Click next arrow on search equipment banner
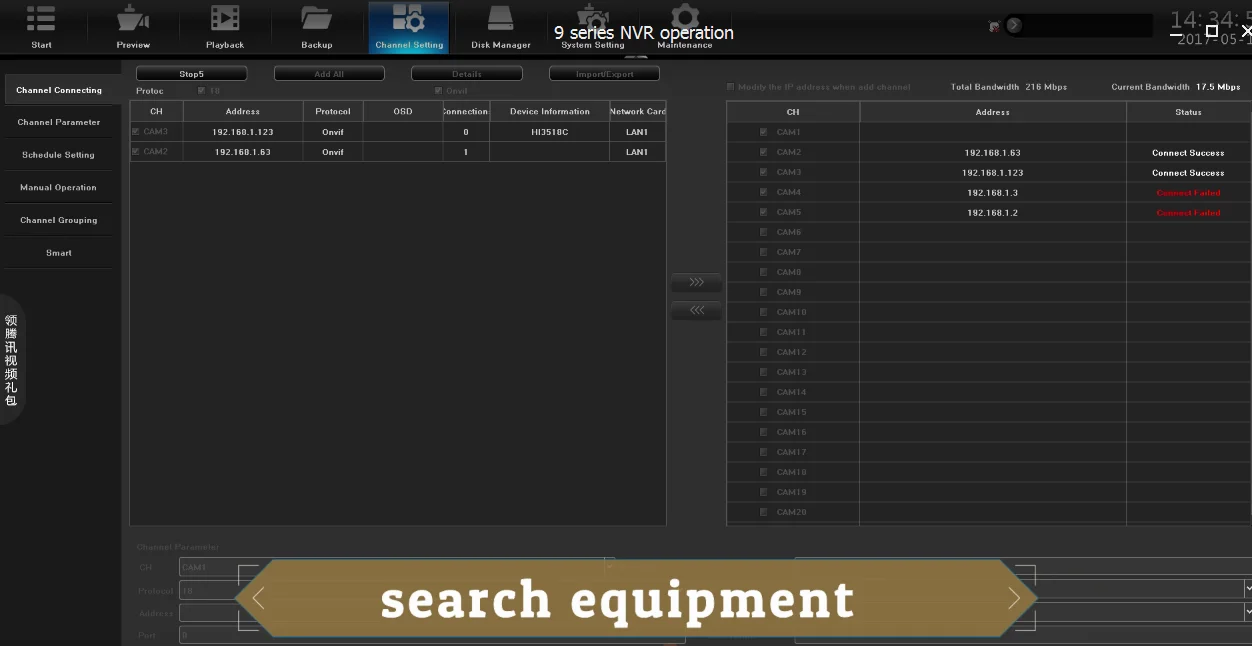The image size is (1252, 646). click(1013, 598)
